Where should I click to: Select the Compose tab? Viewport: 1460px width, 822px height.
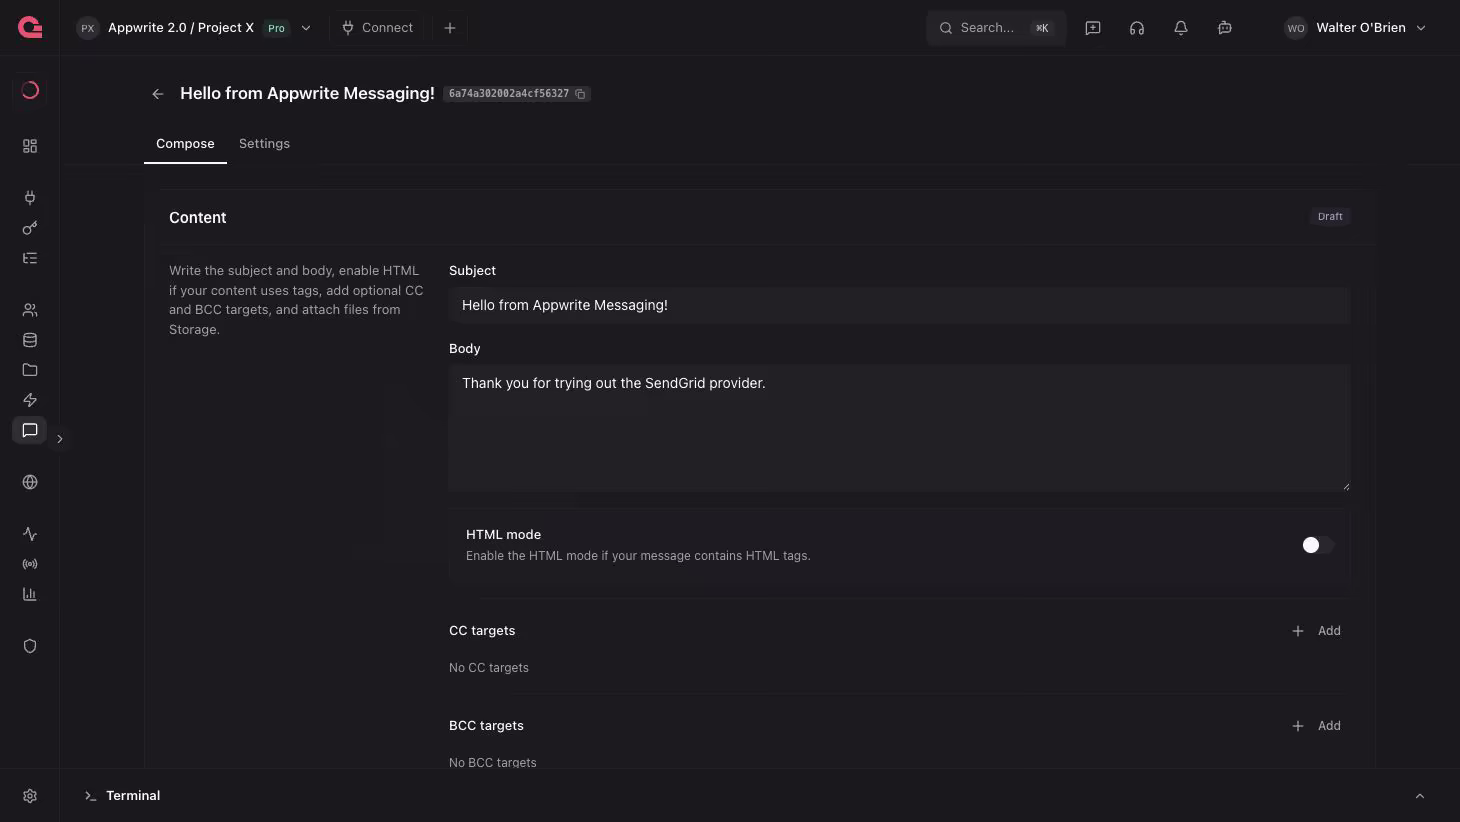pyautogui.click(x=185, y=144)
